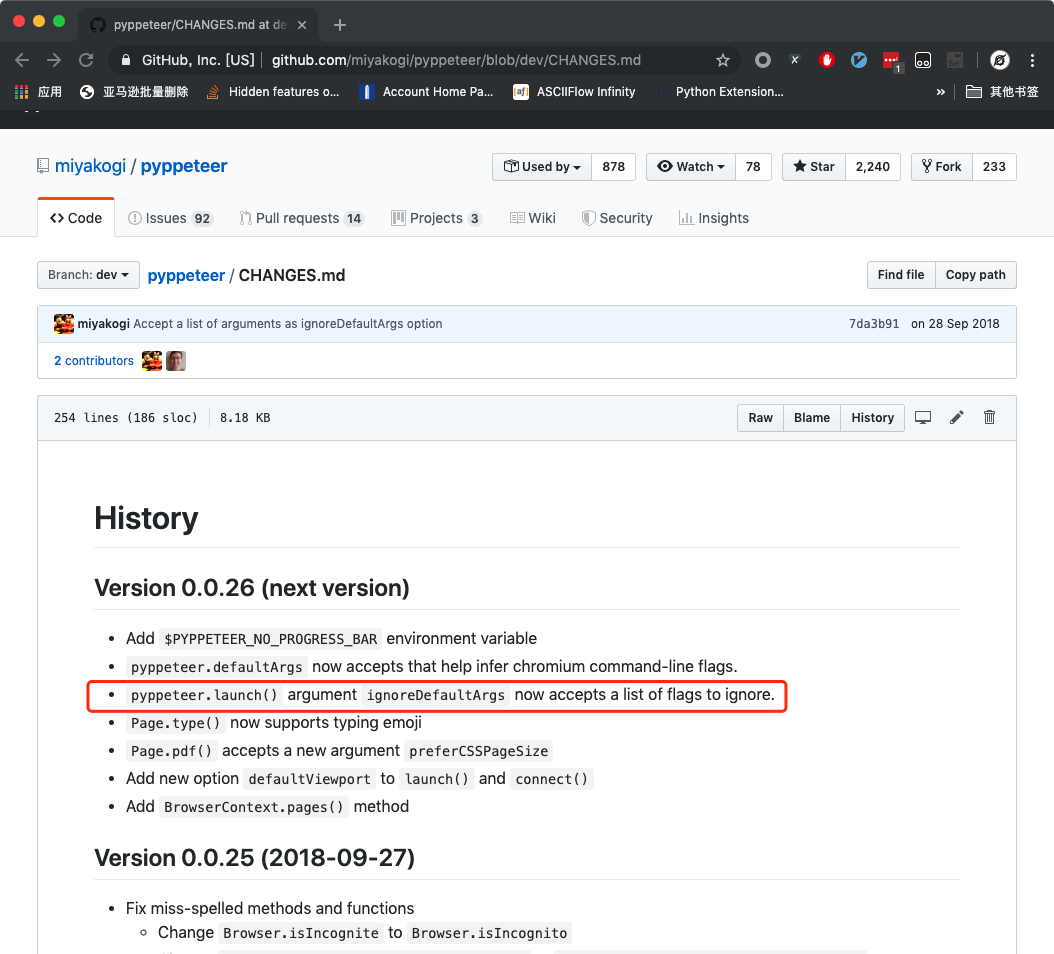The height and width of the screenshot is (954, 1054).
Task: Click the repository book icon beside miyakogi
Action: tap(43, 166)
